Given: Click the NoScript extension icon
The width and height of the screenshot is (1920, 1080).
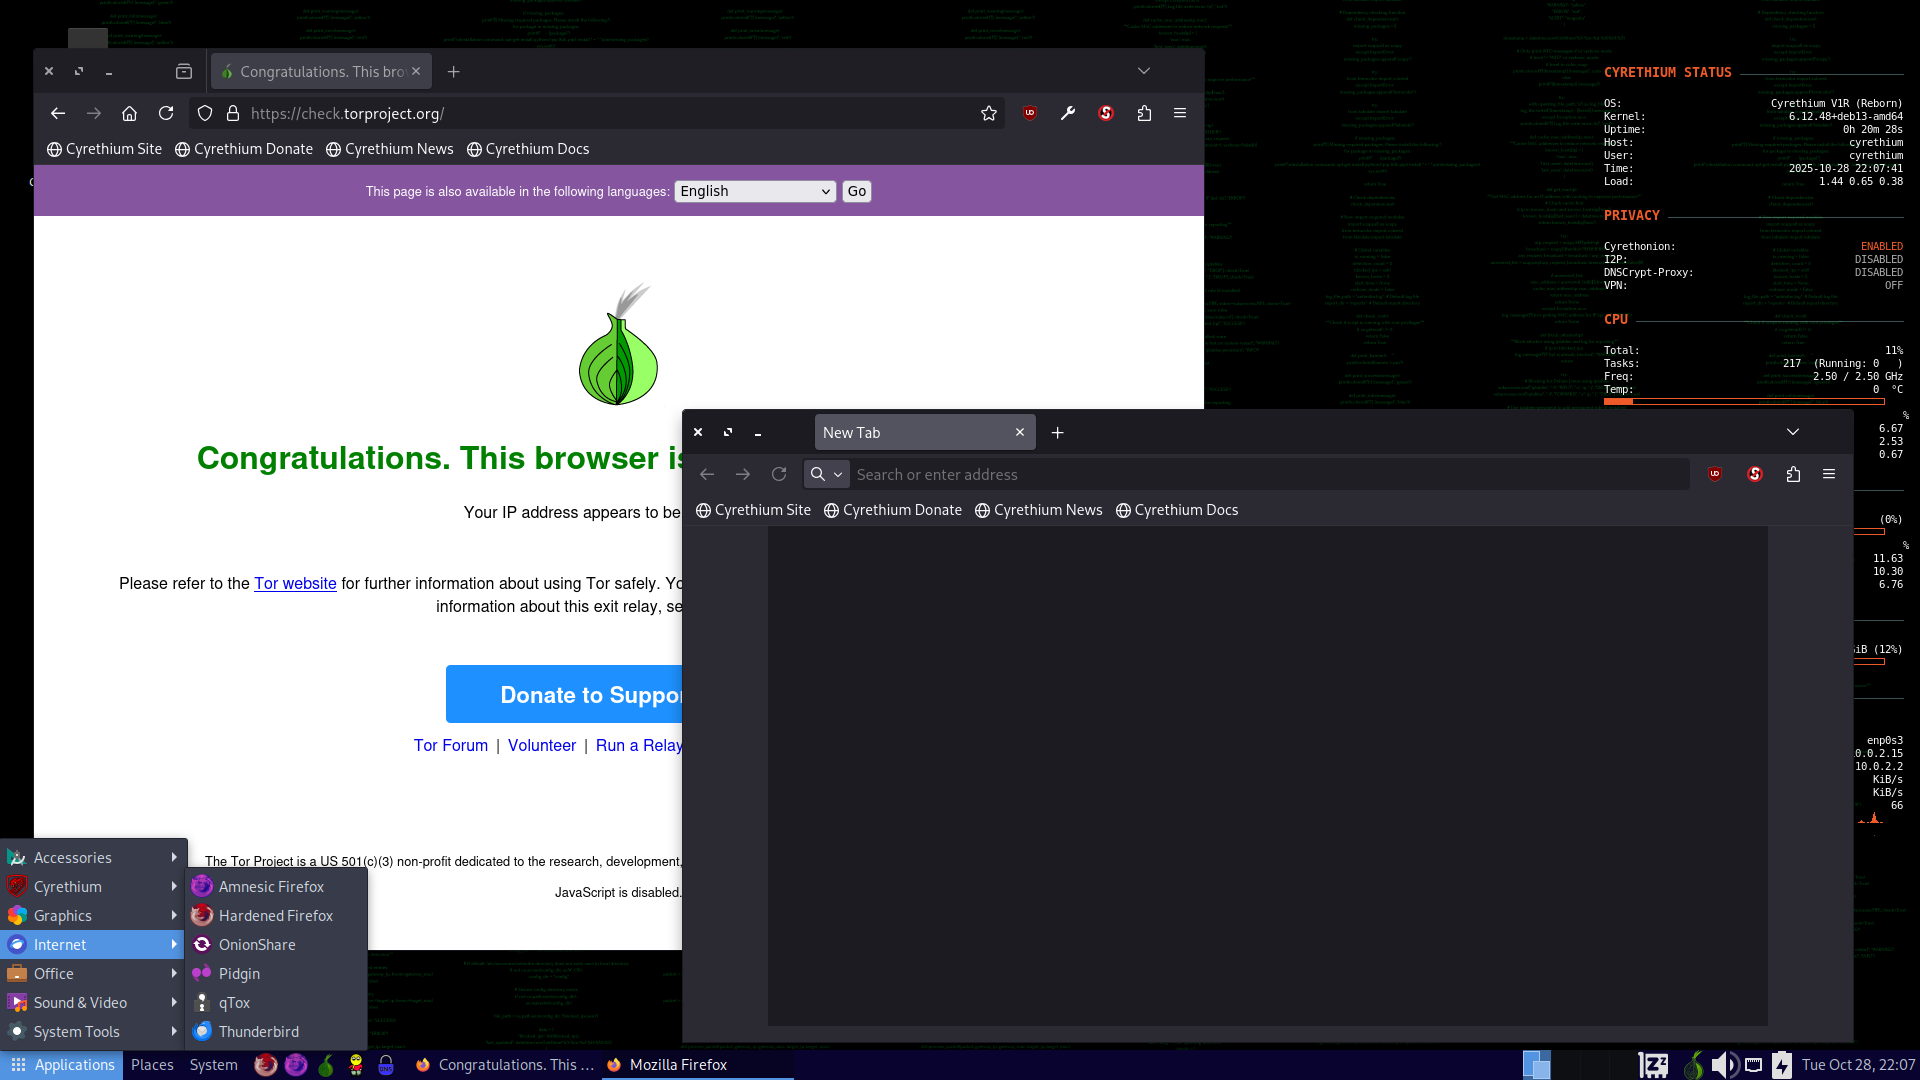Looking at the screenshot, I should coord(1105,113).
